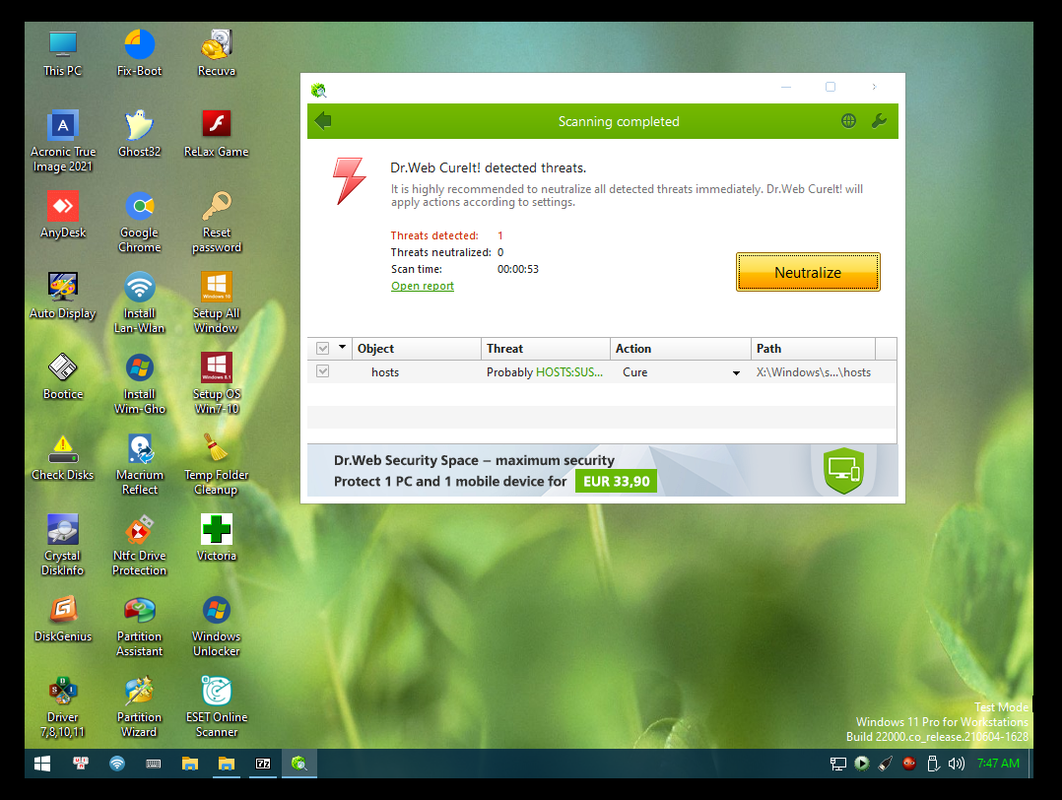Image resolution: width=1062 pixels, height=800 pixels.
Task: Toggle the checkbox for the hosts row
Action: click(322, 371)
